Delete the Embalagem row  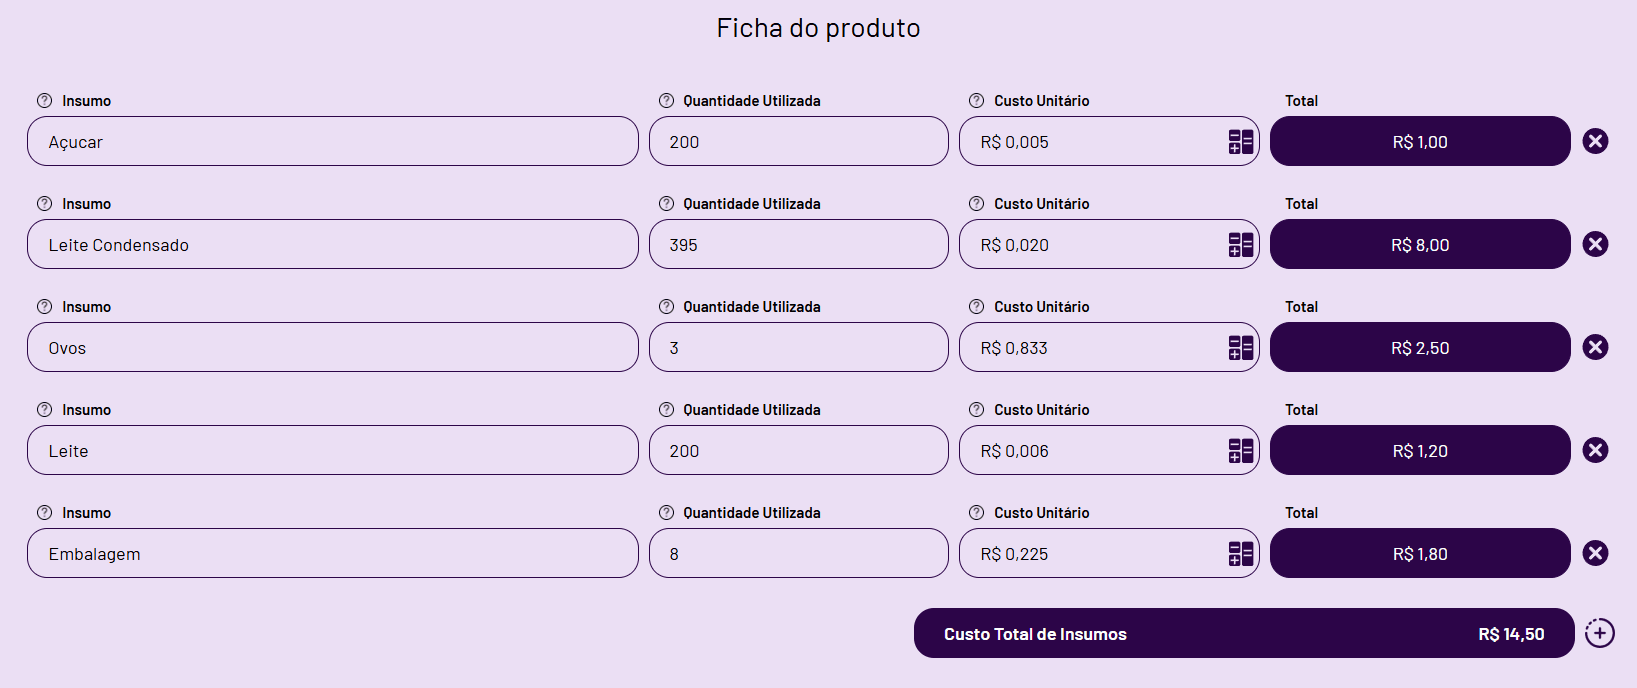[1595, 553]
